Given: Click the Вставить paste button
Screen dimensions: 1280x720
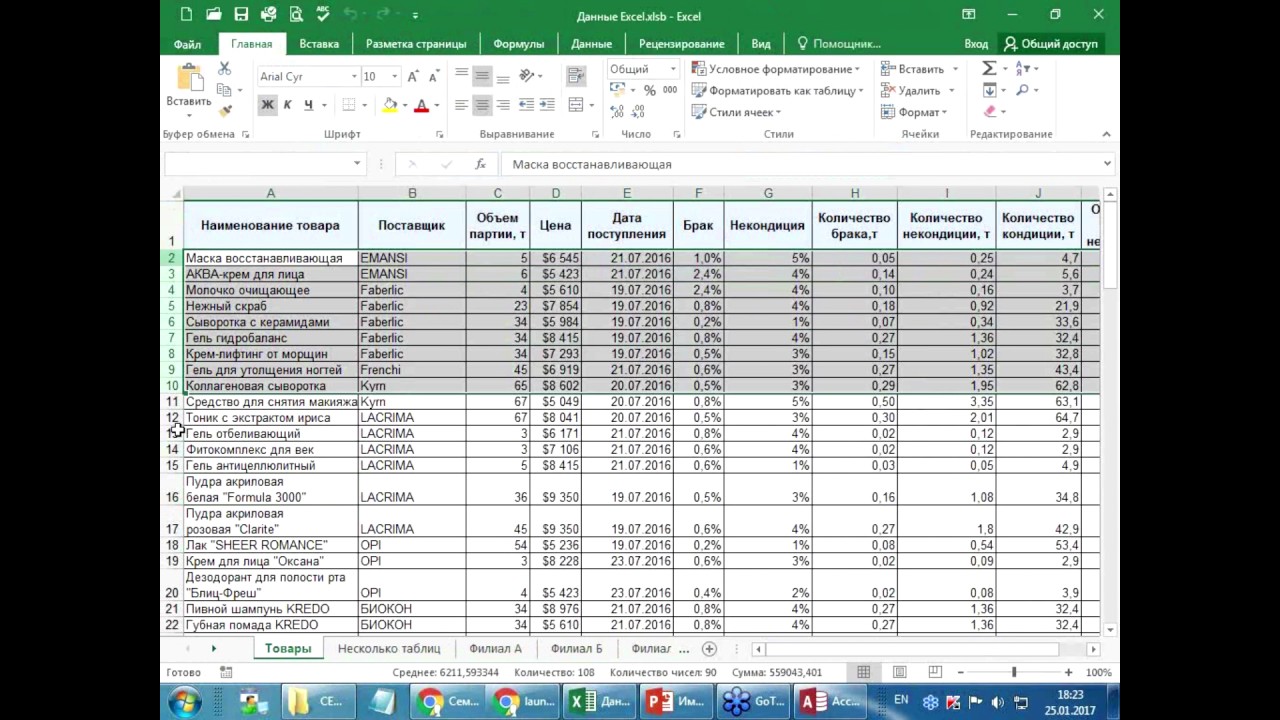Looking at the screenshot, I should 189,89.
